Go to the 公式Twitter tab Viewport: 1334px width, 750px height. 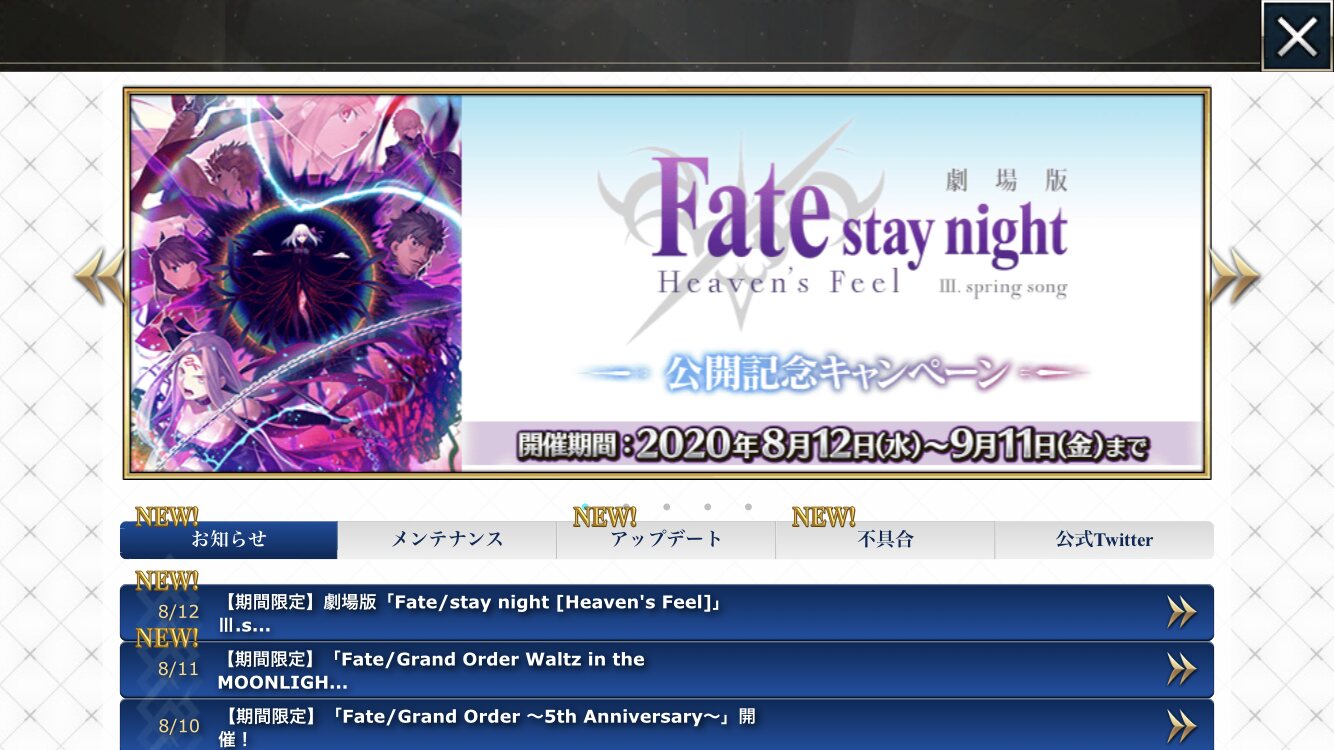[1104, 540]
